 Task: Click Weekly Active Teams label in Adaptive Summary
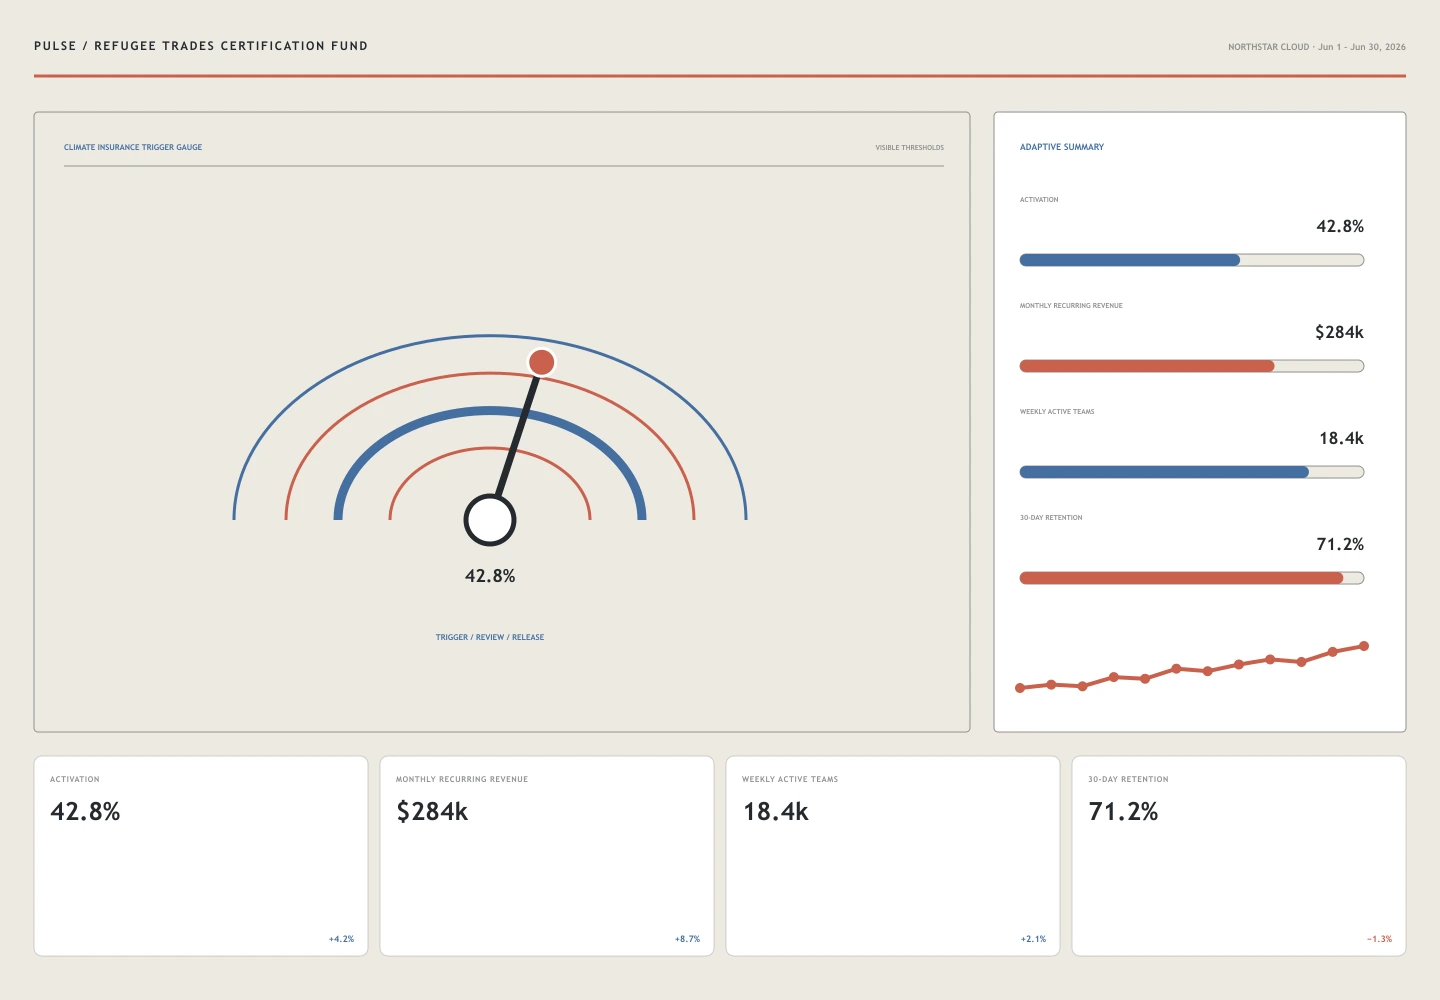[1057, 412]
